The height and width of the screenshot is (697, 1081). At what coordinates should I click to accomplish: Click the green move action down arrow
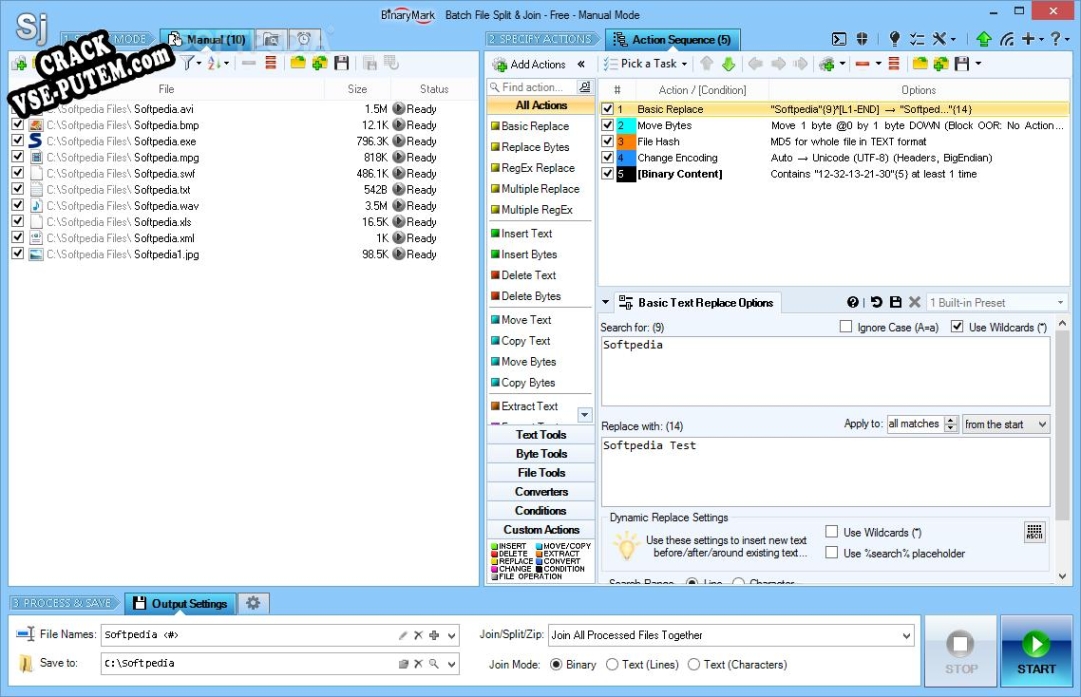[728, 64]
